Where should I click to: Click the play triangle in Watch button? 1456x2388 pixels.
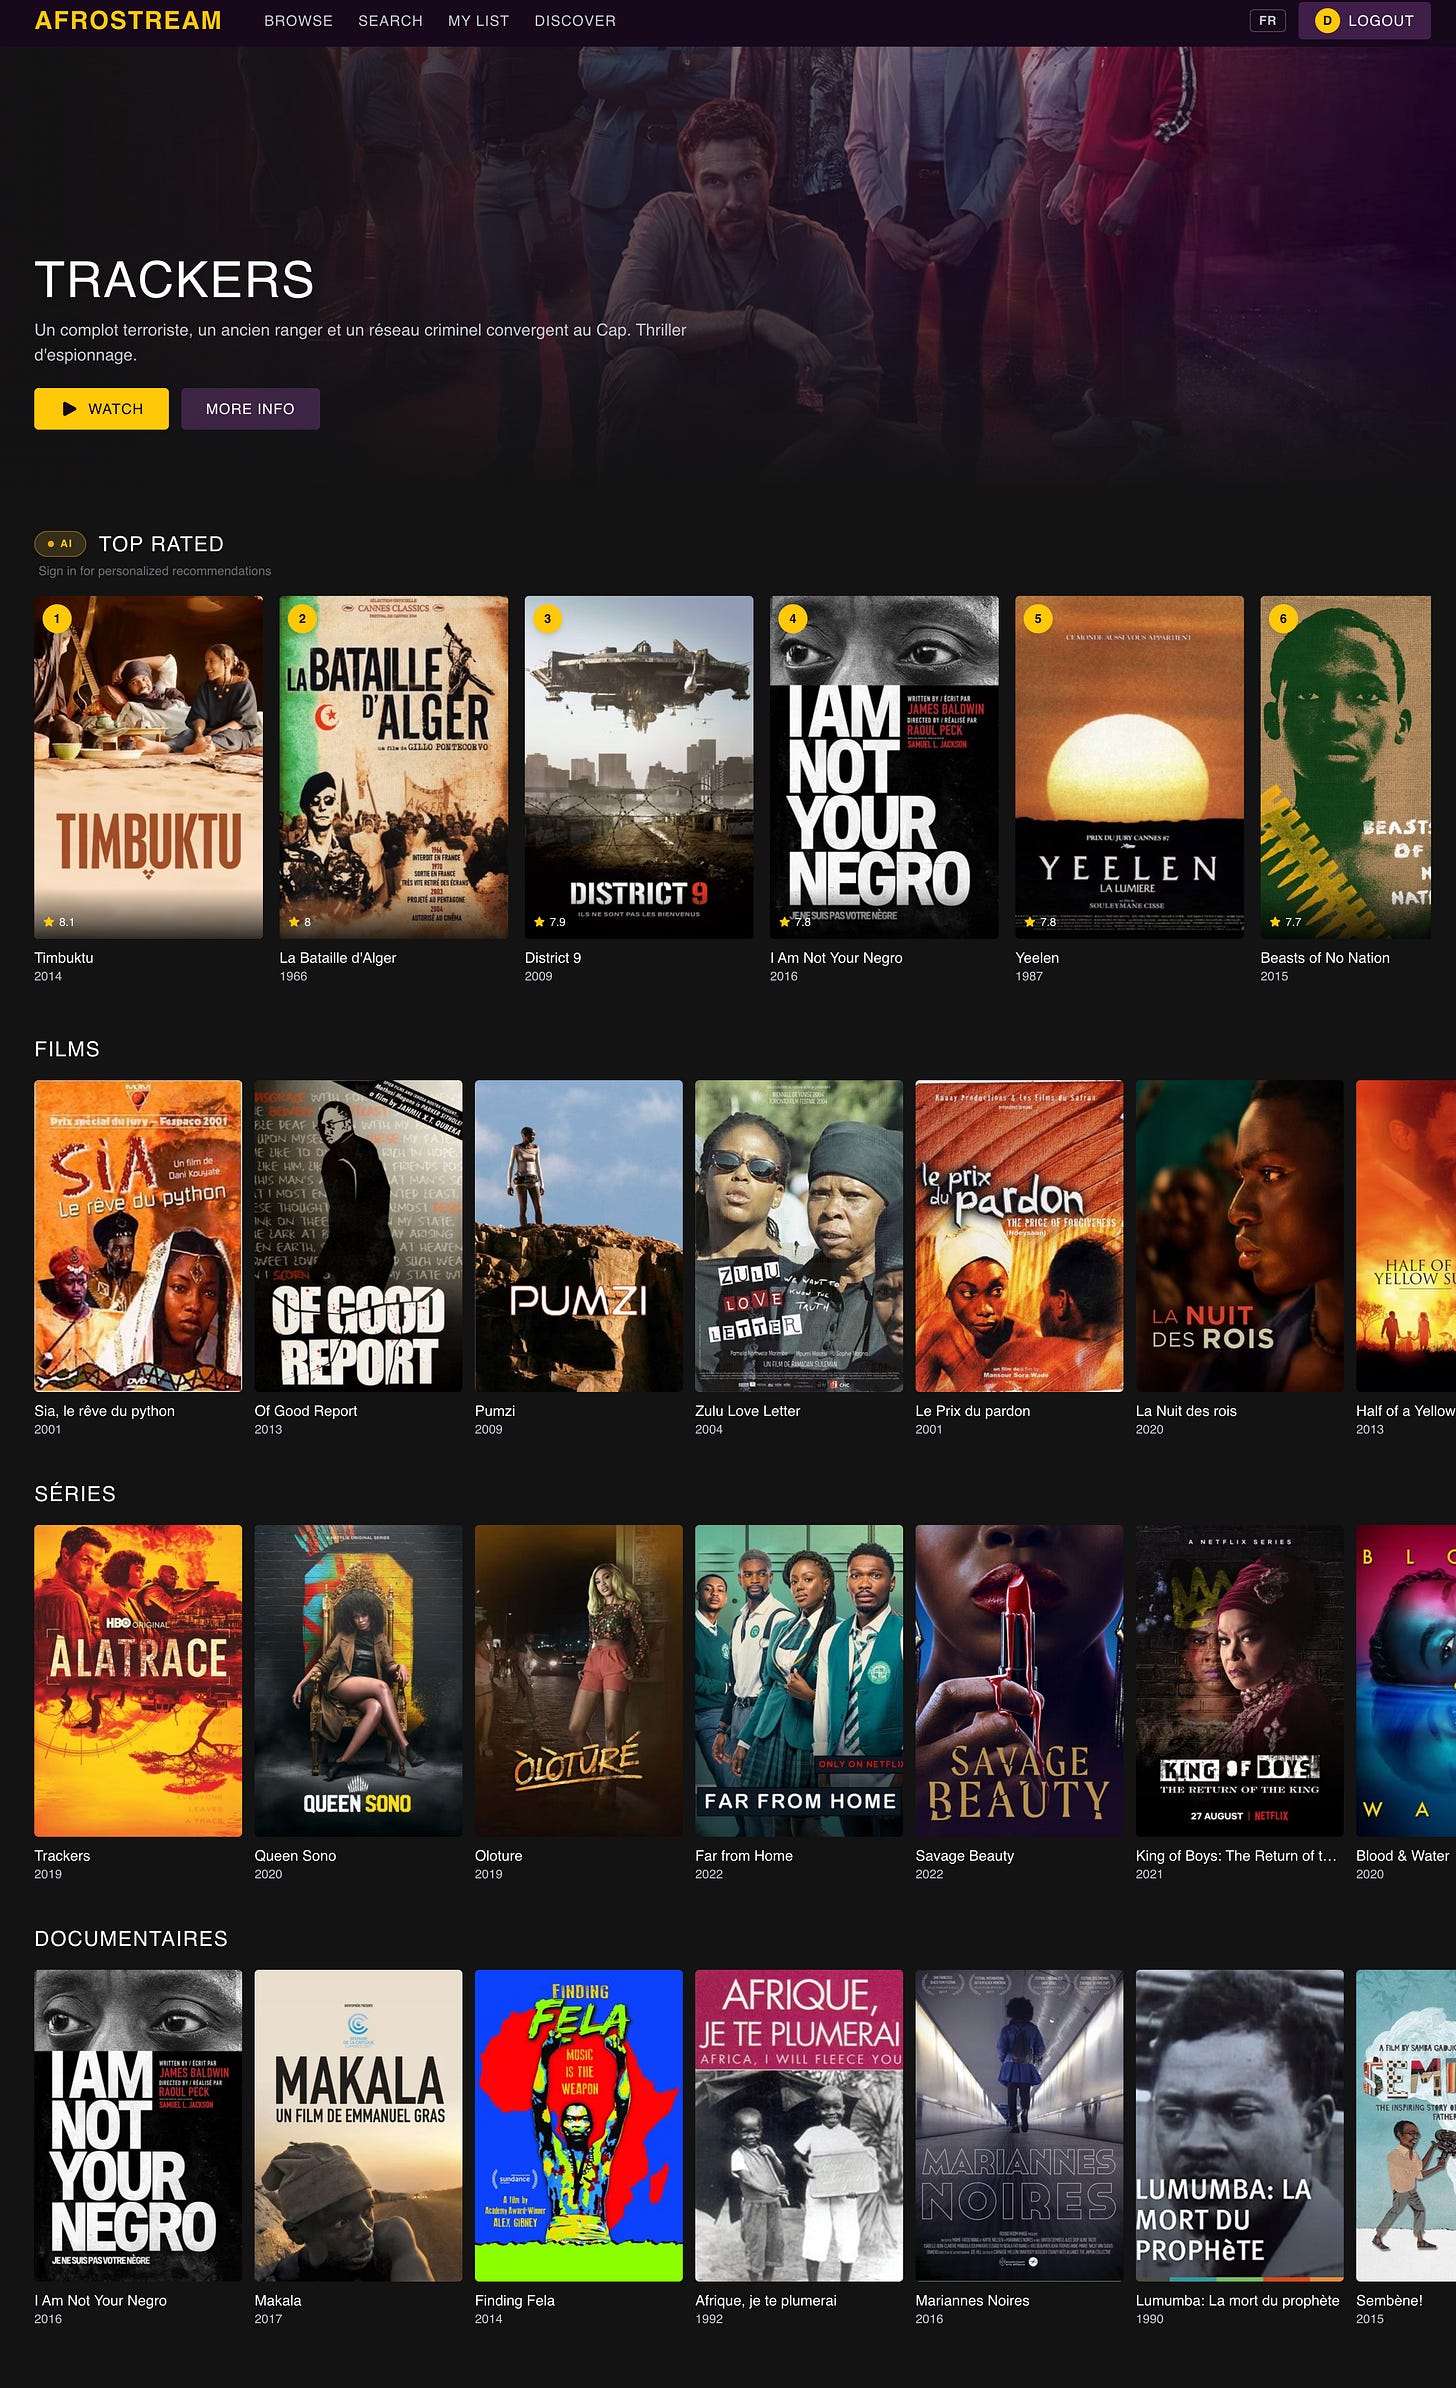coord(69,409)
